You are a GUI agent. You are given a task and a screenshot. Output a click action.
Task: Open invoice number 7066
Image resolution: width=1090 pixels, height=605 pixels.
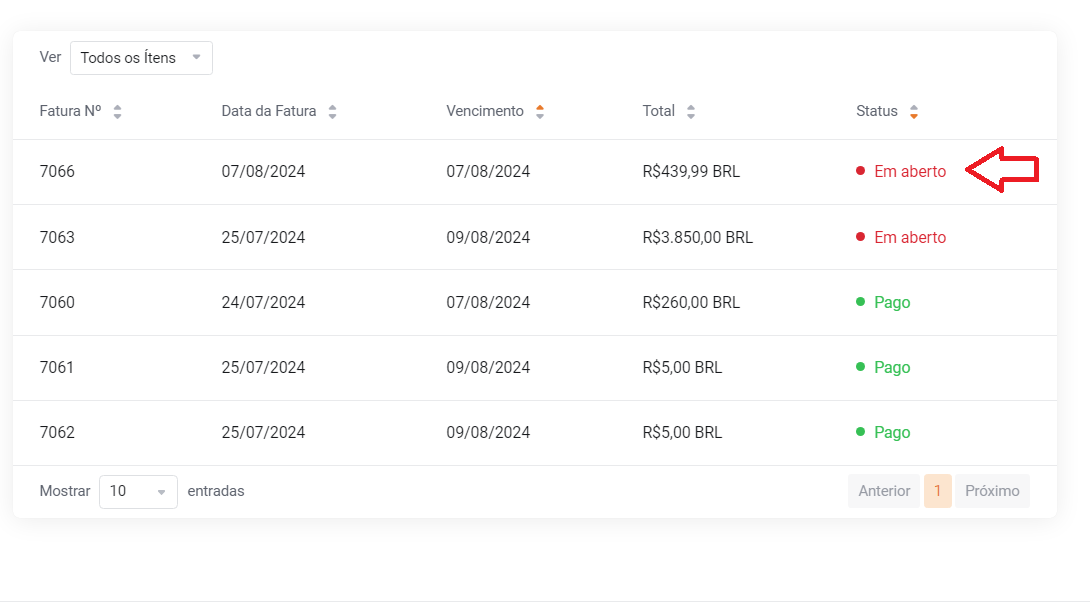(x=57, y=171)
